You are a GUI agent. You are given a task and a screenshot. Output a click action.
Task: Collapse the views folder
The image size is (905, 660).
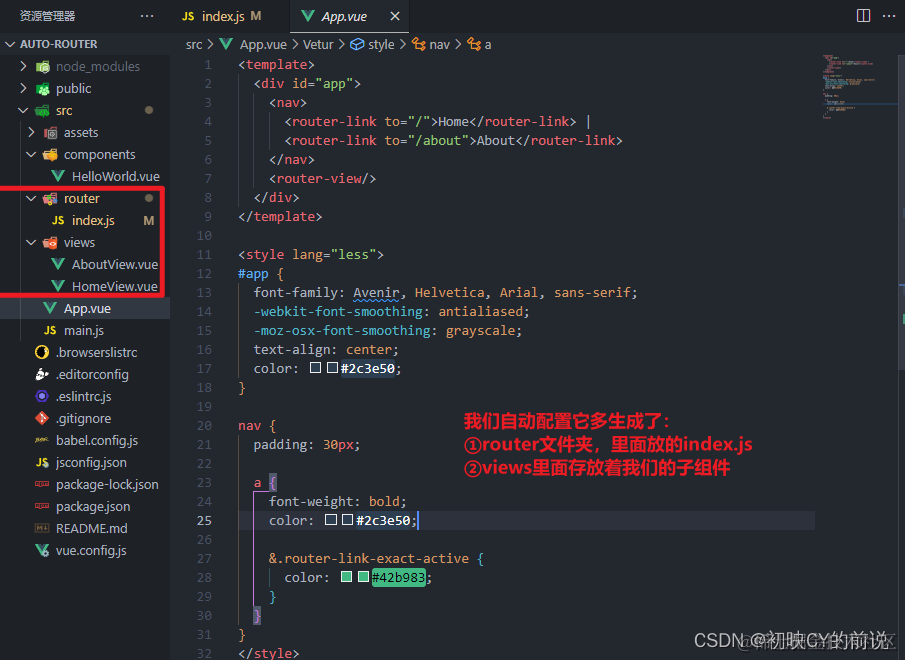(x=31, y=242)
